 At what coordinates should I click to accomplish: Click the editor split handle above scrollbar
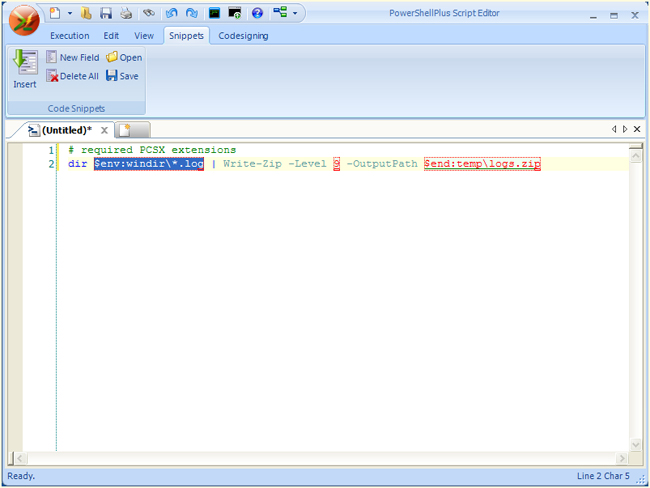[x=635, y=146]
